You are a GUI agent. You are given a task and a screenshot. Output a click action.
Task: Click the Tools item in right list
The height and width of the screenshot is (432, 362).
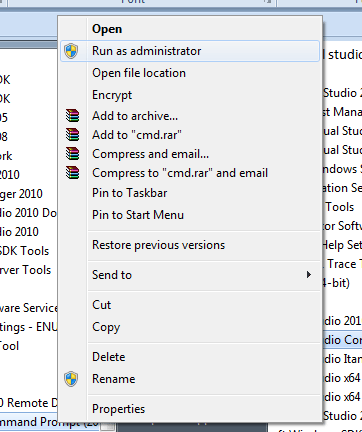[339, 207]
